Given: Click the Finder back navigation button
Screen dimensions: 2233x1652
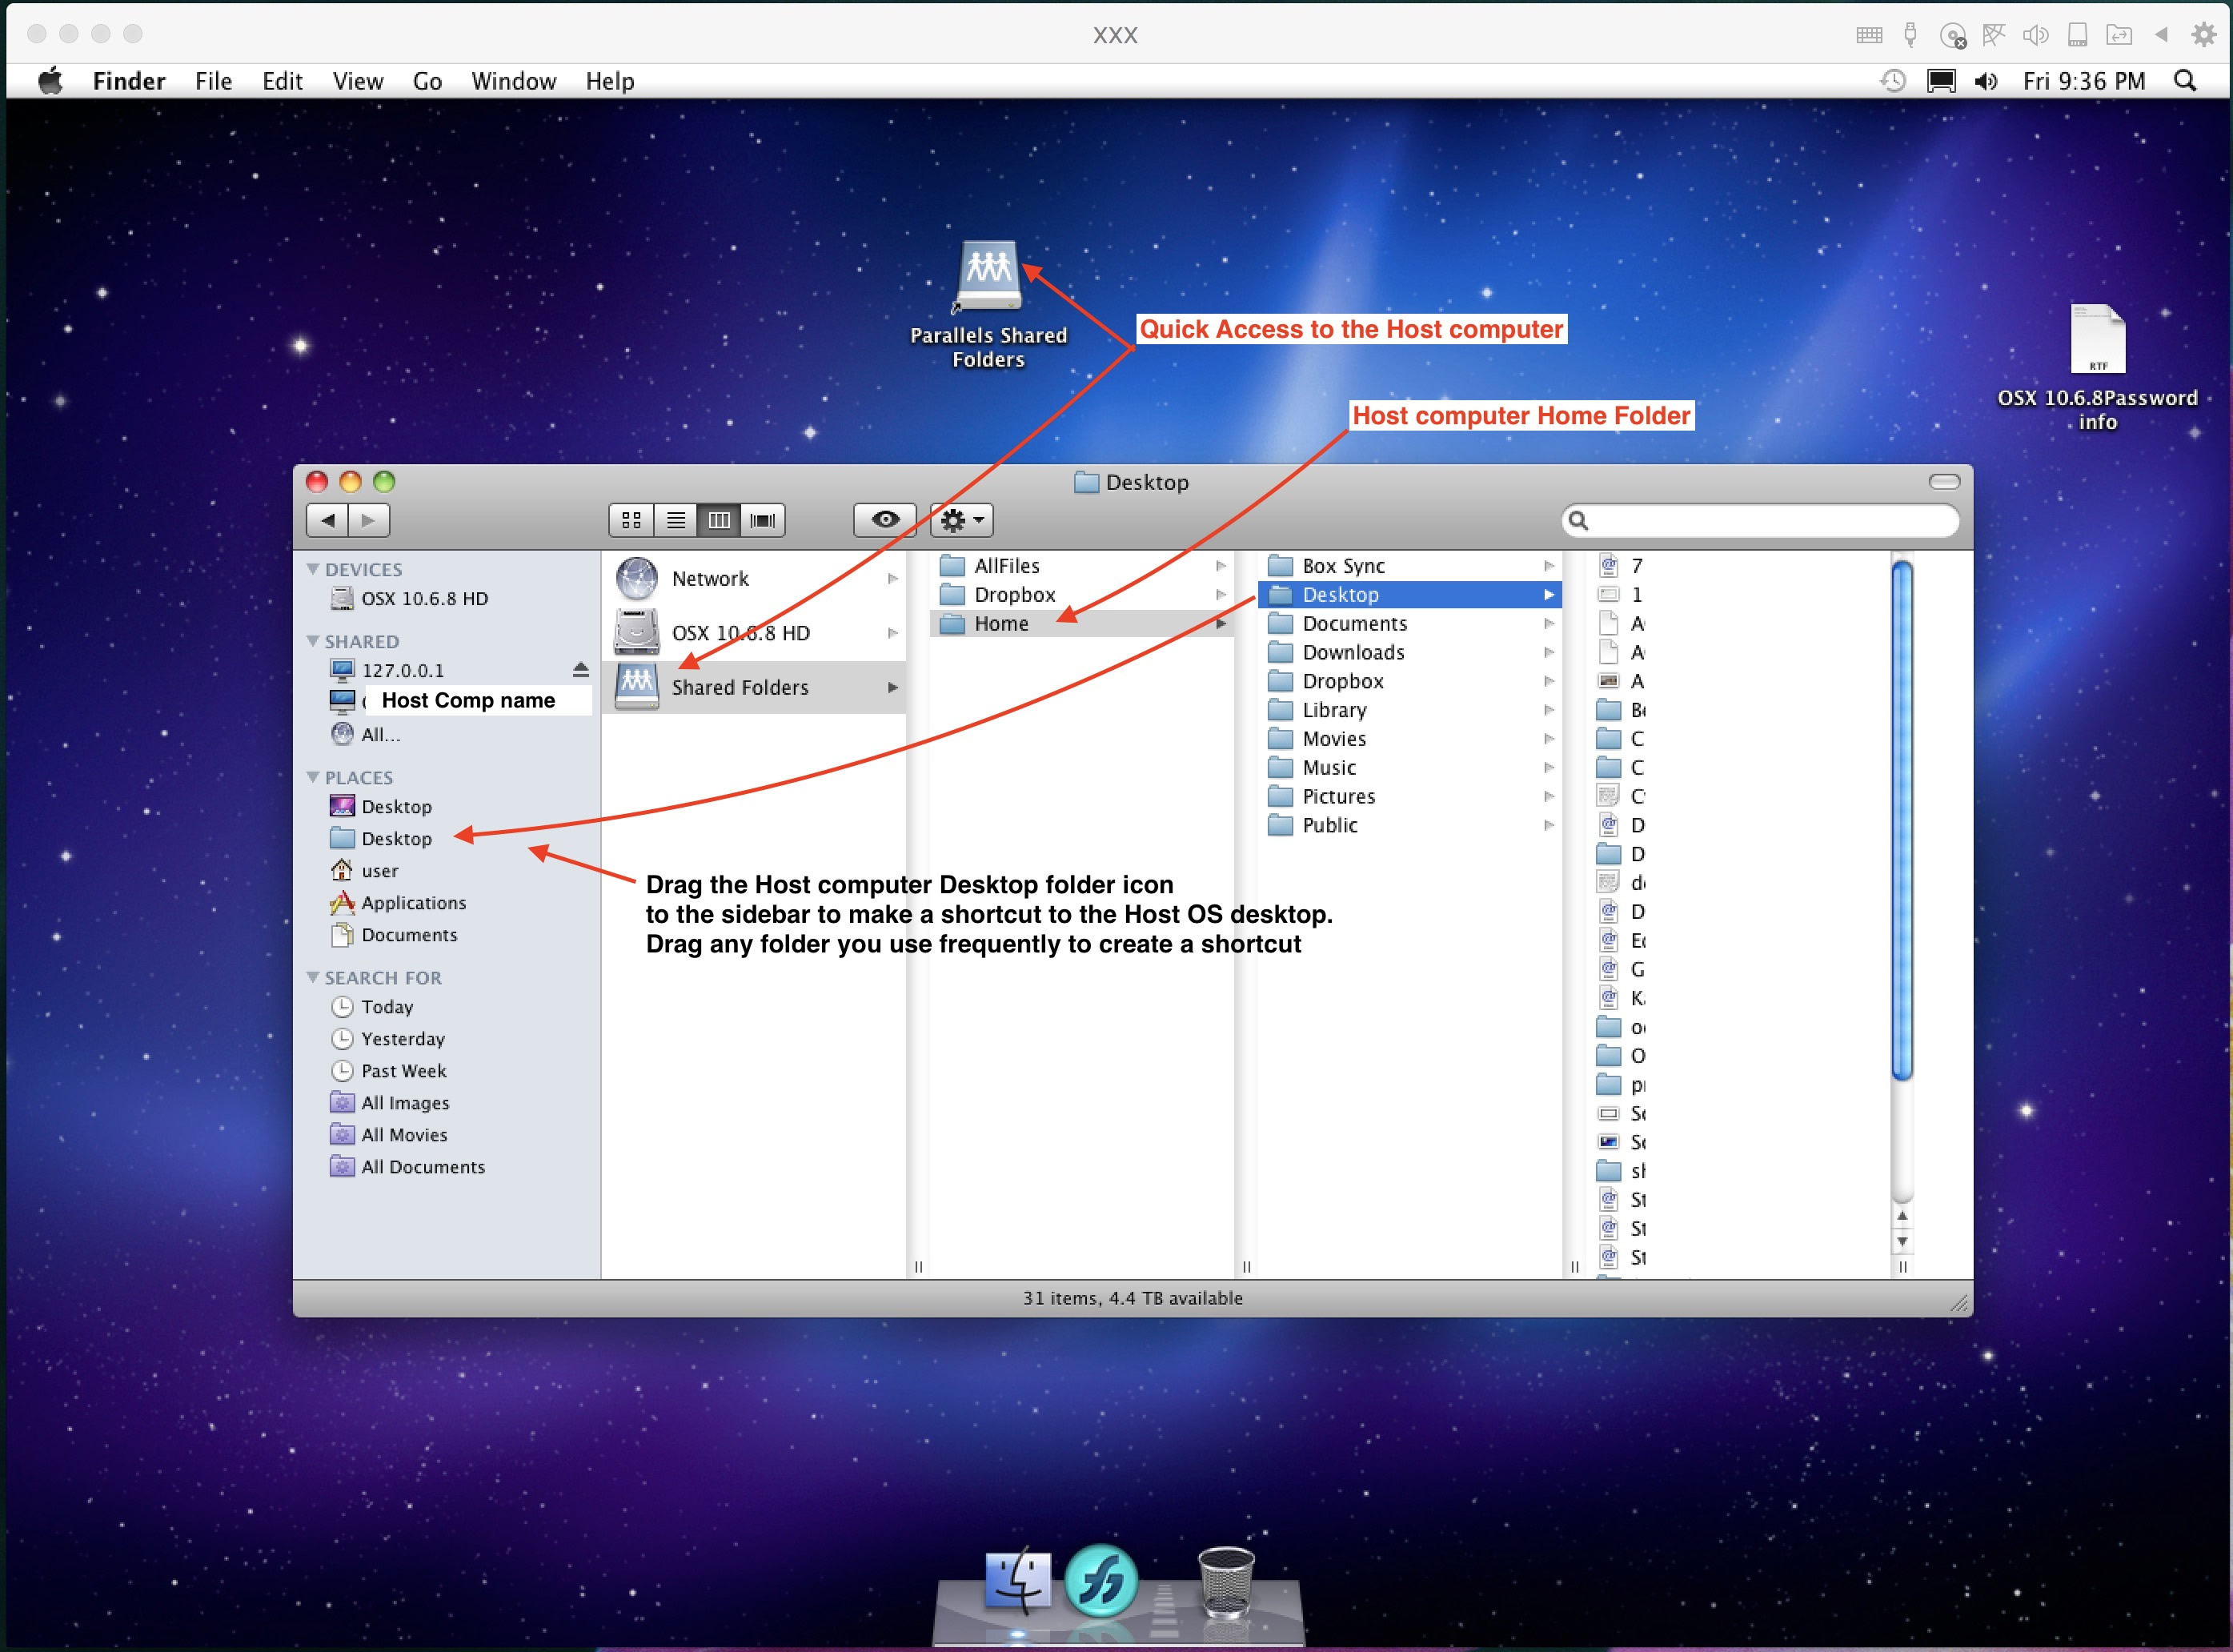Looking at the screenshot, I should click(x=327, y=520).
